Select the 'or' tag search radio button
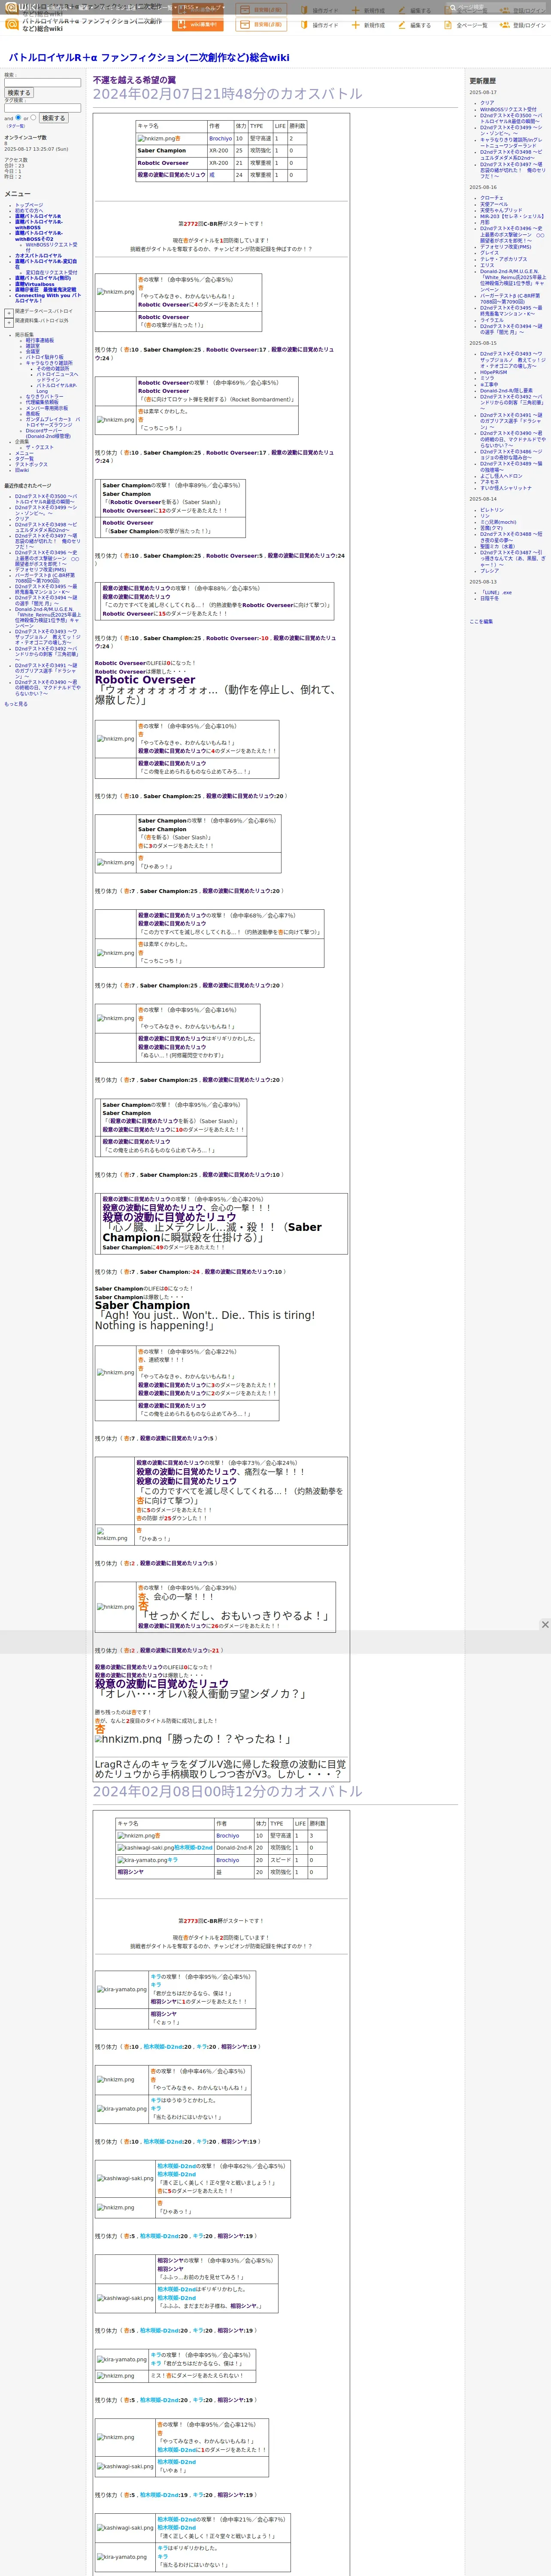This screenshot has width=551, height=2576. pyautogui.click(x=33, y=117)
